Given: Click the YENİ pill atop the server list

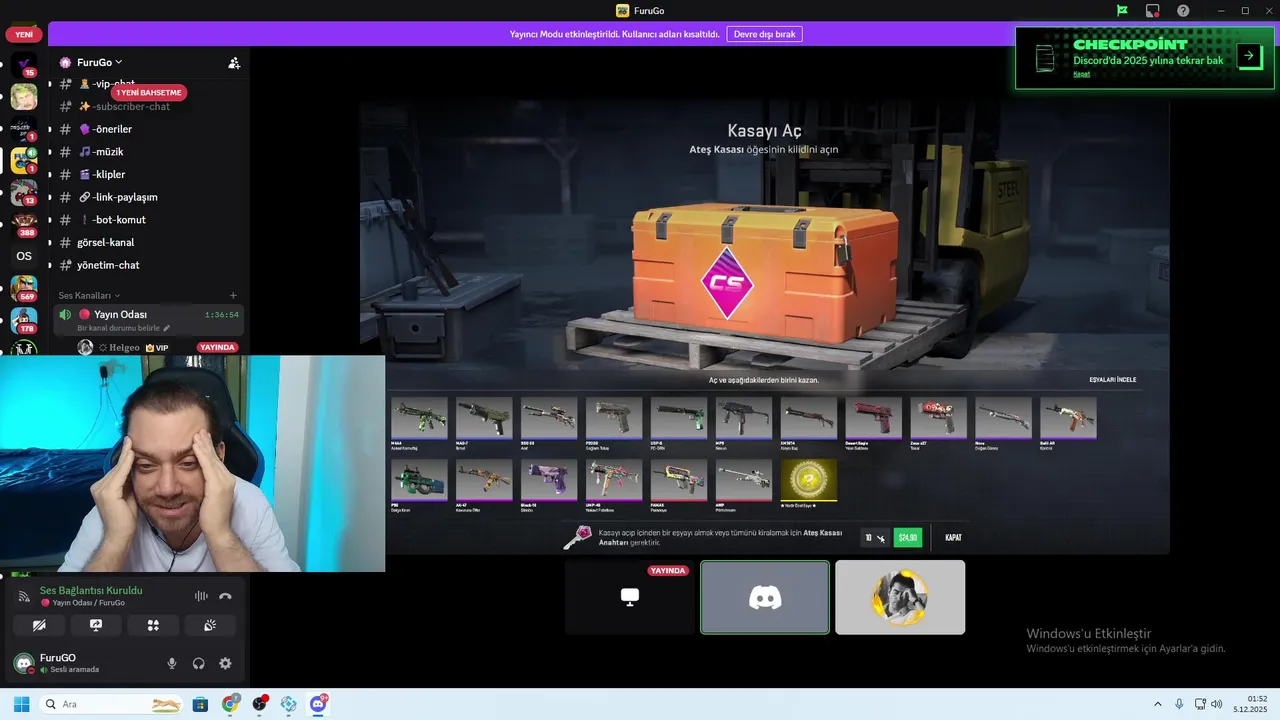Looking at the screenshot, I should [x=24, y=34].
